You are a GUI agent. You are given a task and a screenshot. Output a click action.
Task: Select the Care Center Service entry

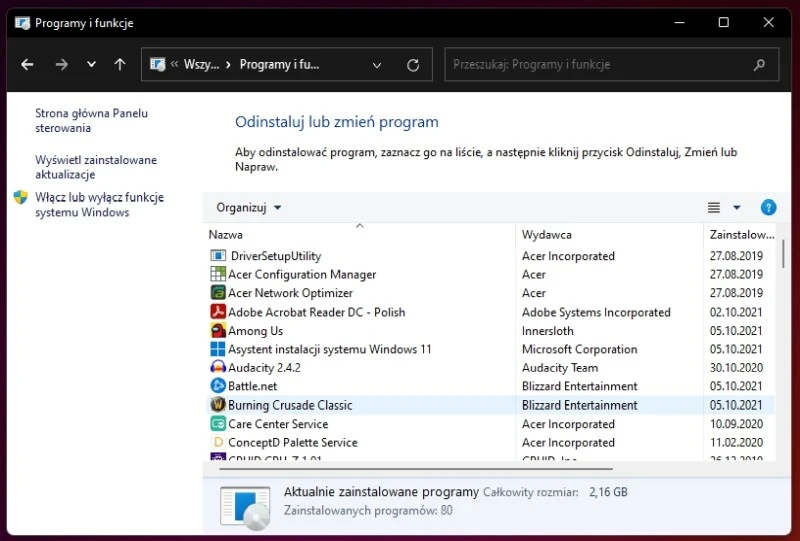(x=278, y=424)
